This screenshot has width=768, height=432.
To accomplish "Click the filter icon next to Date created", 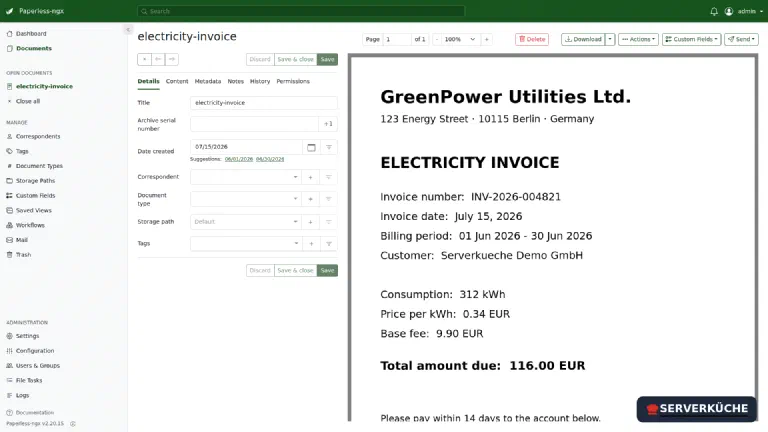I will pos(329,147).
